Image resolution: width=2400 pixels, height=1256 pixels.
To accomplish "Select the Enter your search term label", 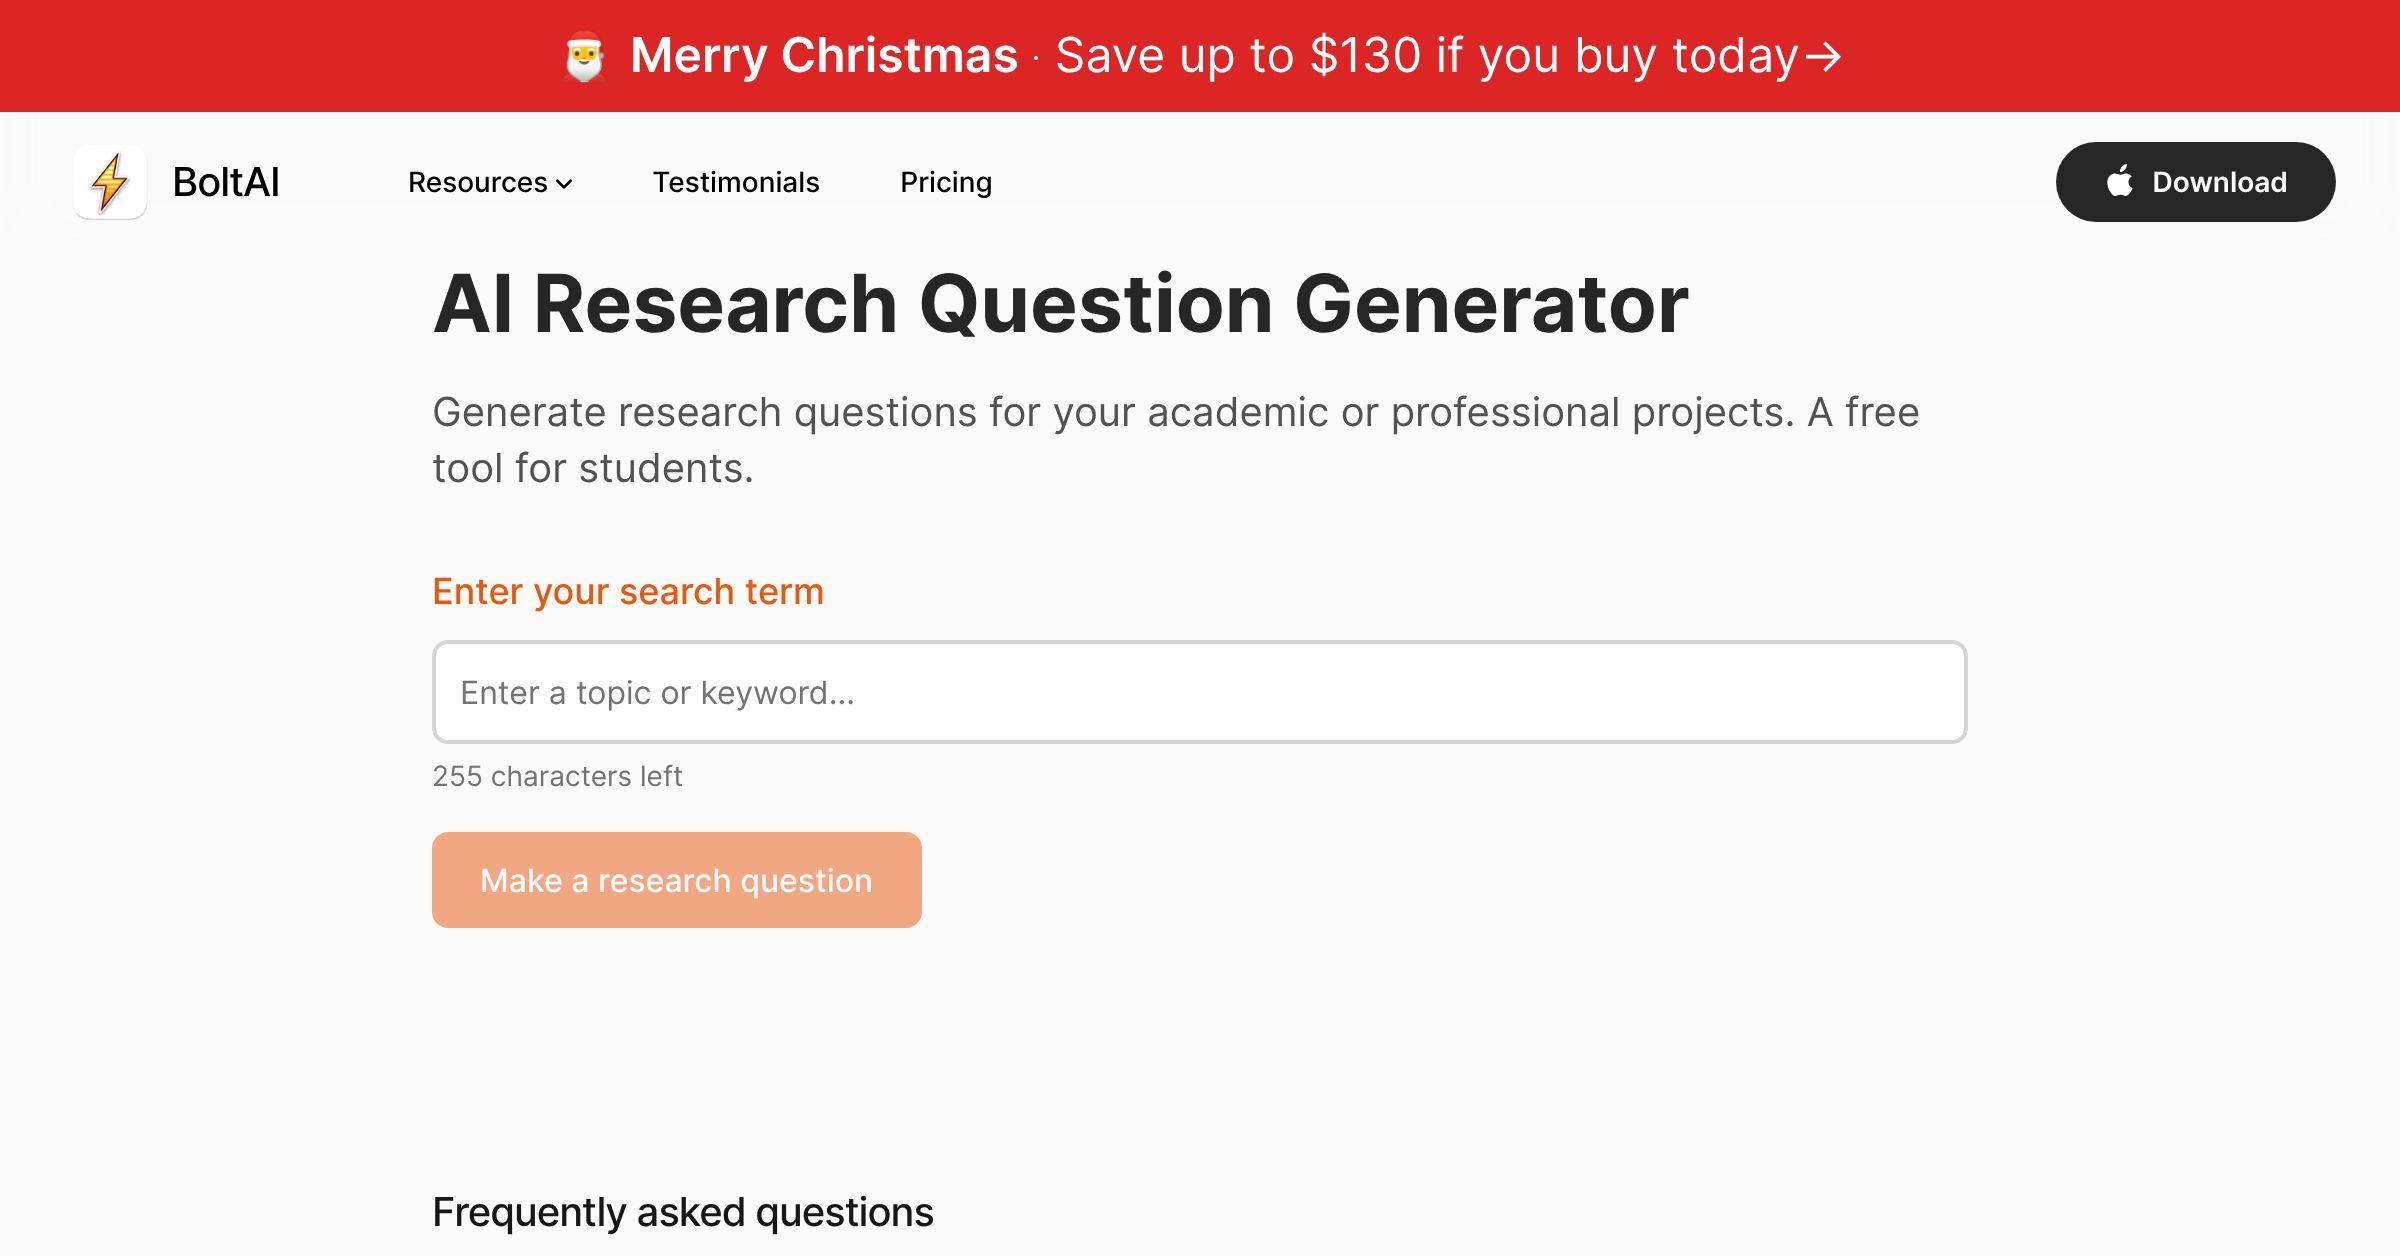I will click(x=628, y=591).
